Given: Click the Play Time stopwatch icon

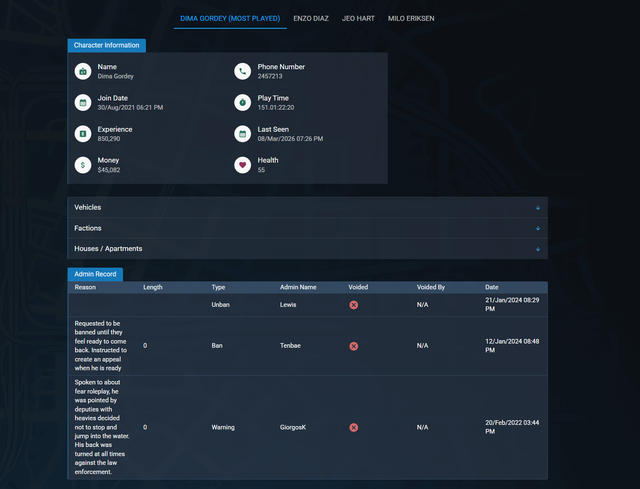Looking at the screenshot, I should pos(242,102).
